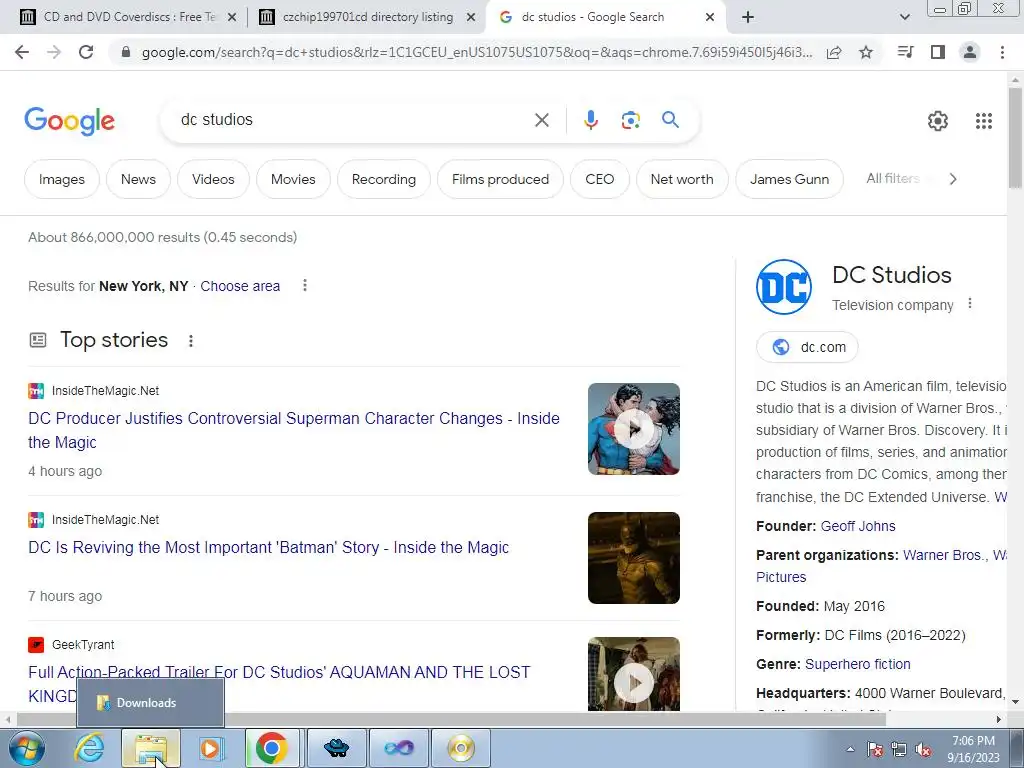Click the network tray icon
Screen dimensions: 1024x768
coord(899,750)
